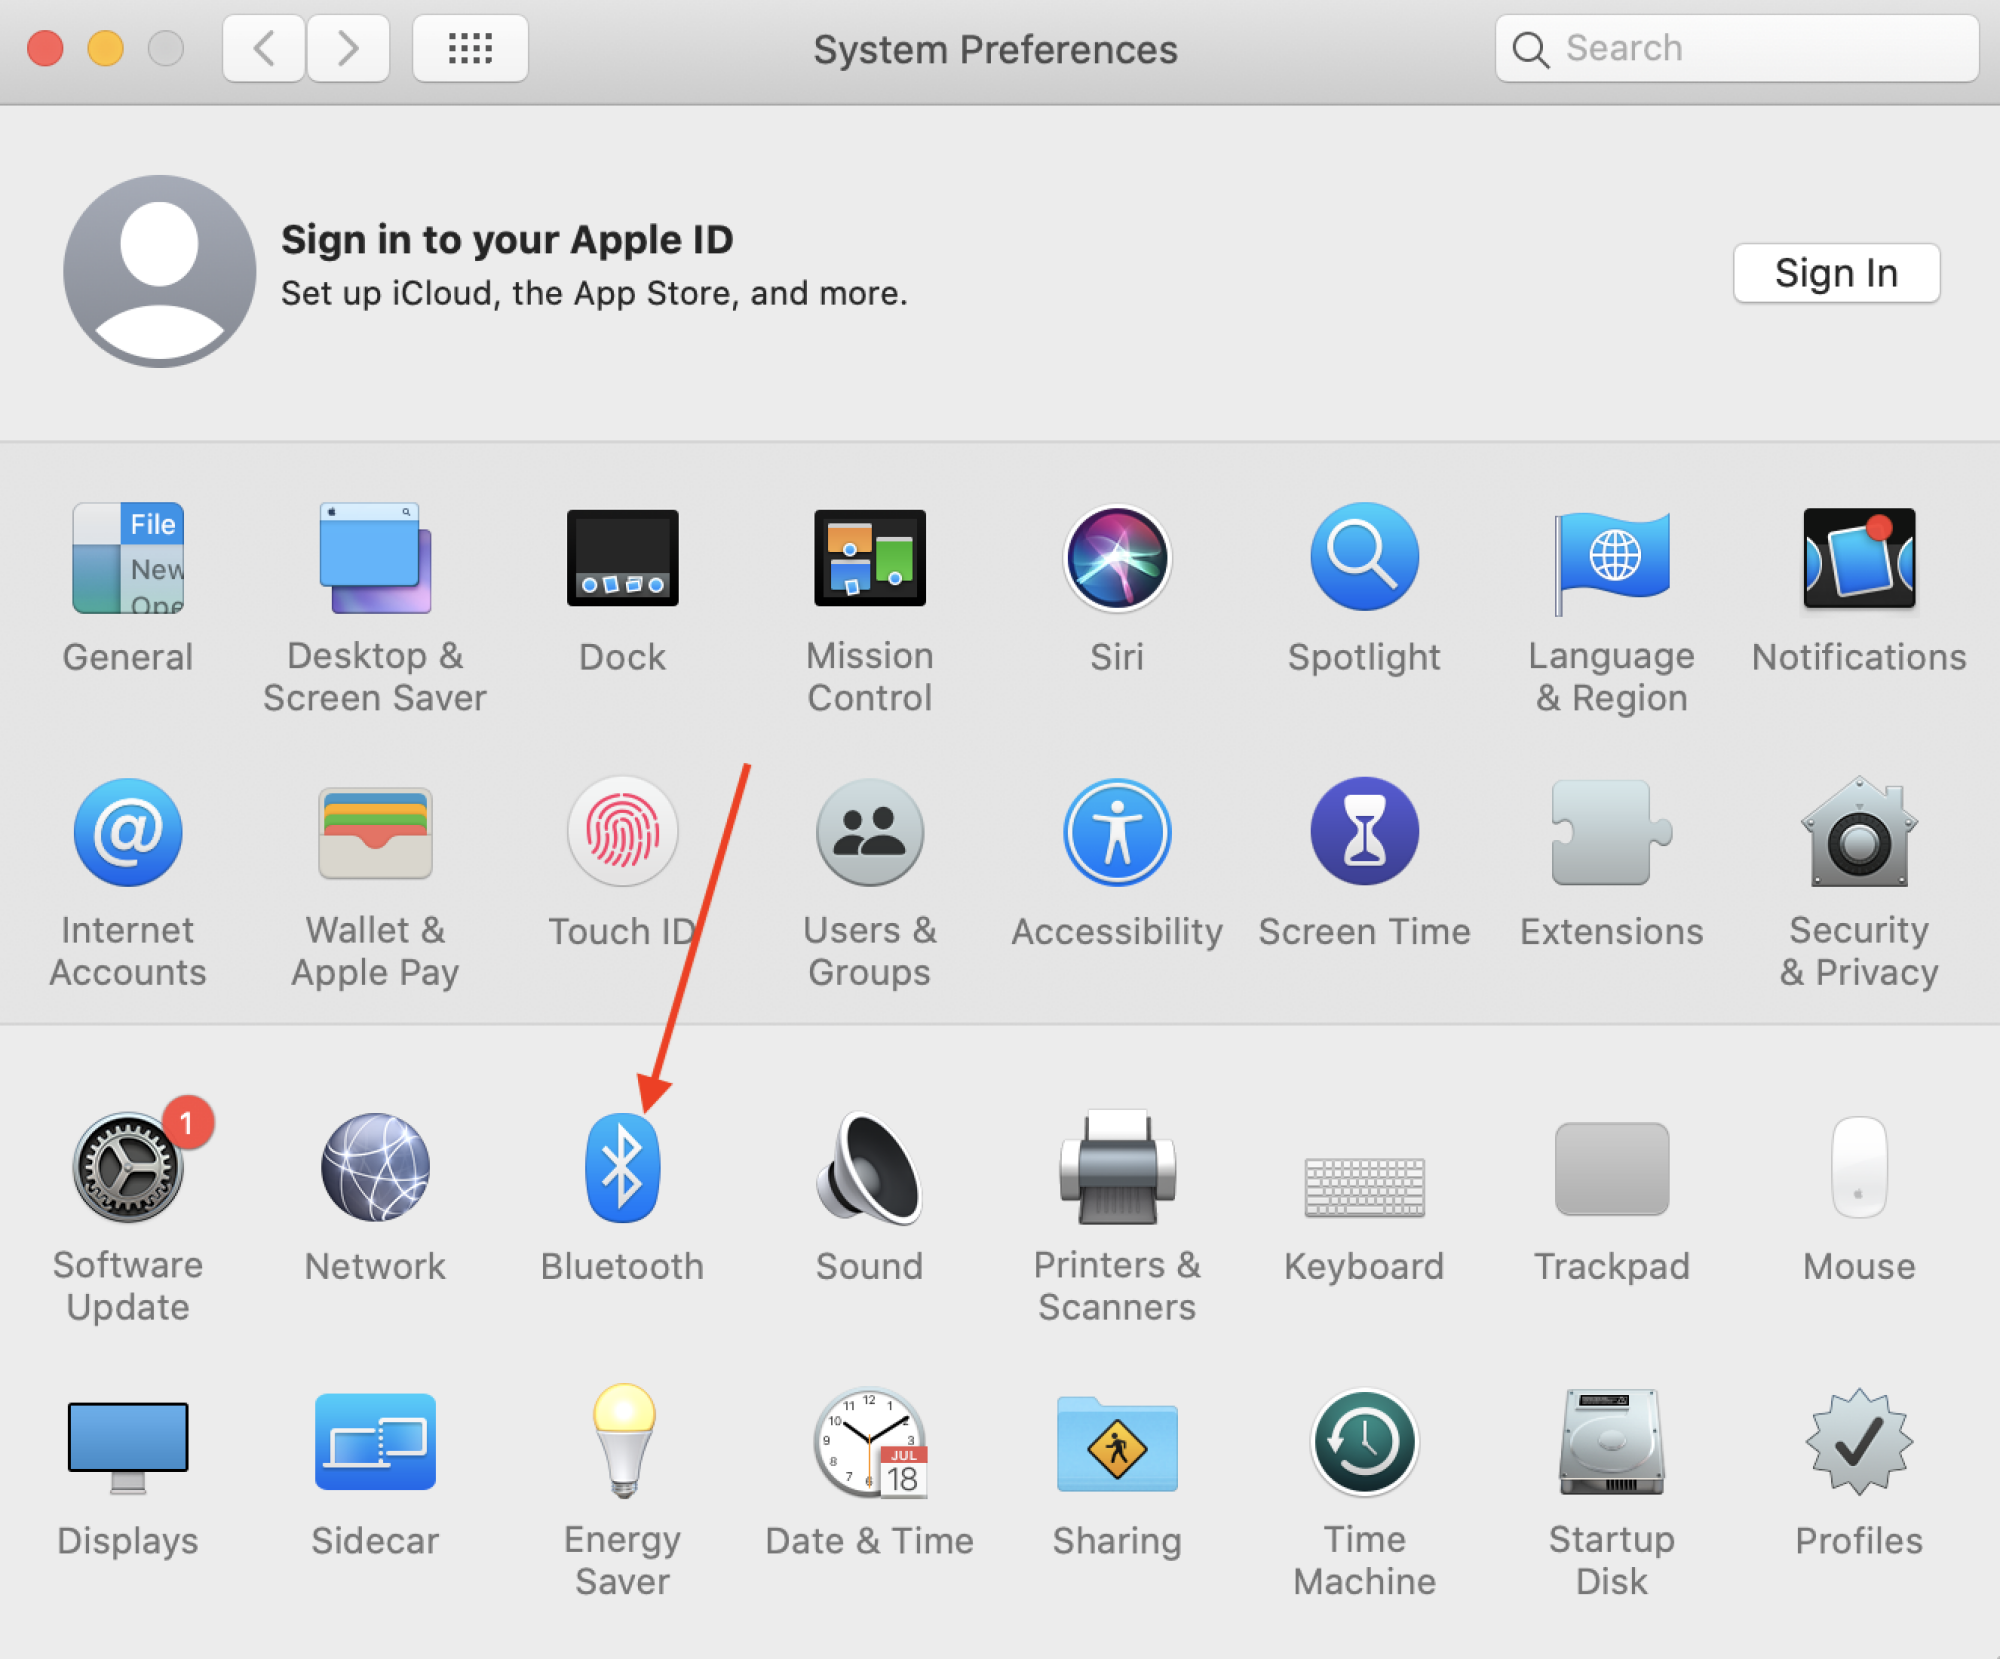Image resolution: width=2000 pixels, height=1659 pixels.
Task: Open Security & Privacy settings
Action: pos(1857,833)
